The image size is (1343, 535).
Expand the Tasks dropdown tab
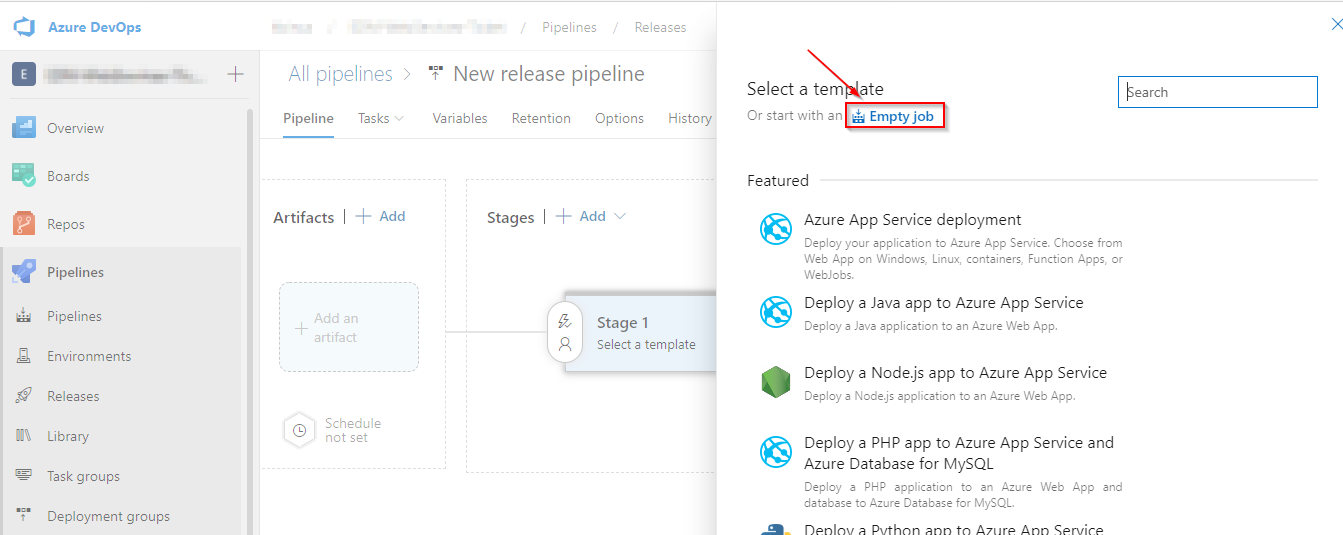coord(380,118)
